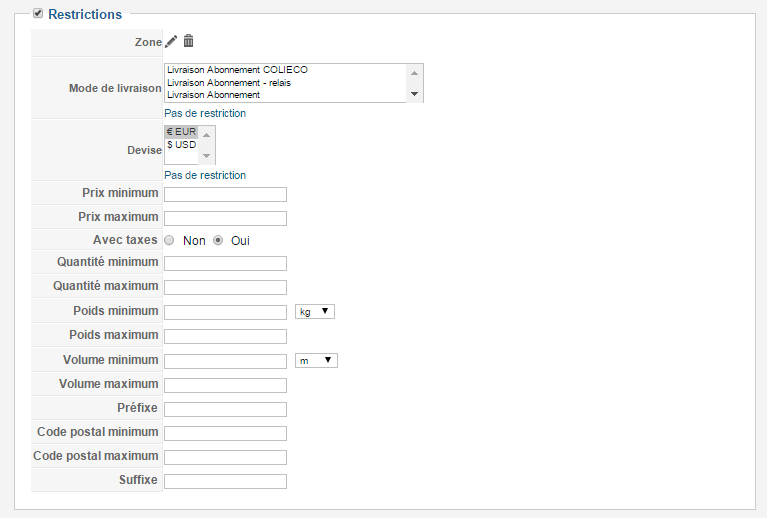The image size is (767, 518).
Task: Focus the Prix minimum input field
Action: [x=225, y=194]
